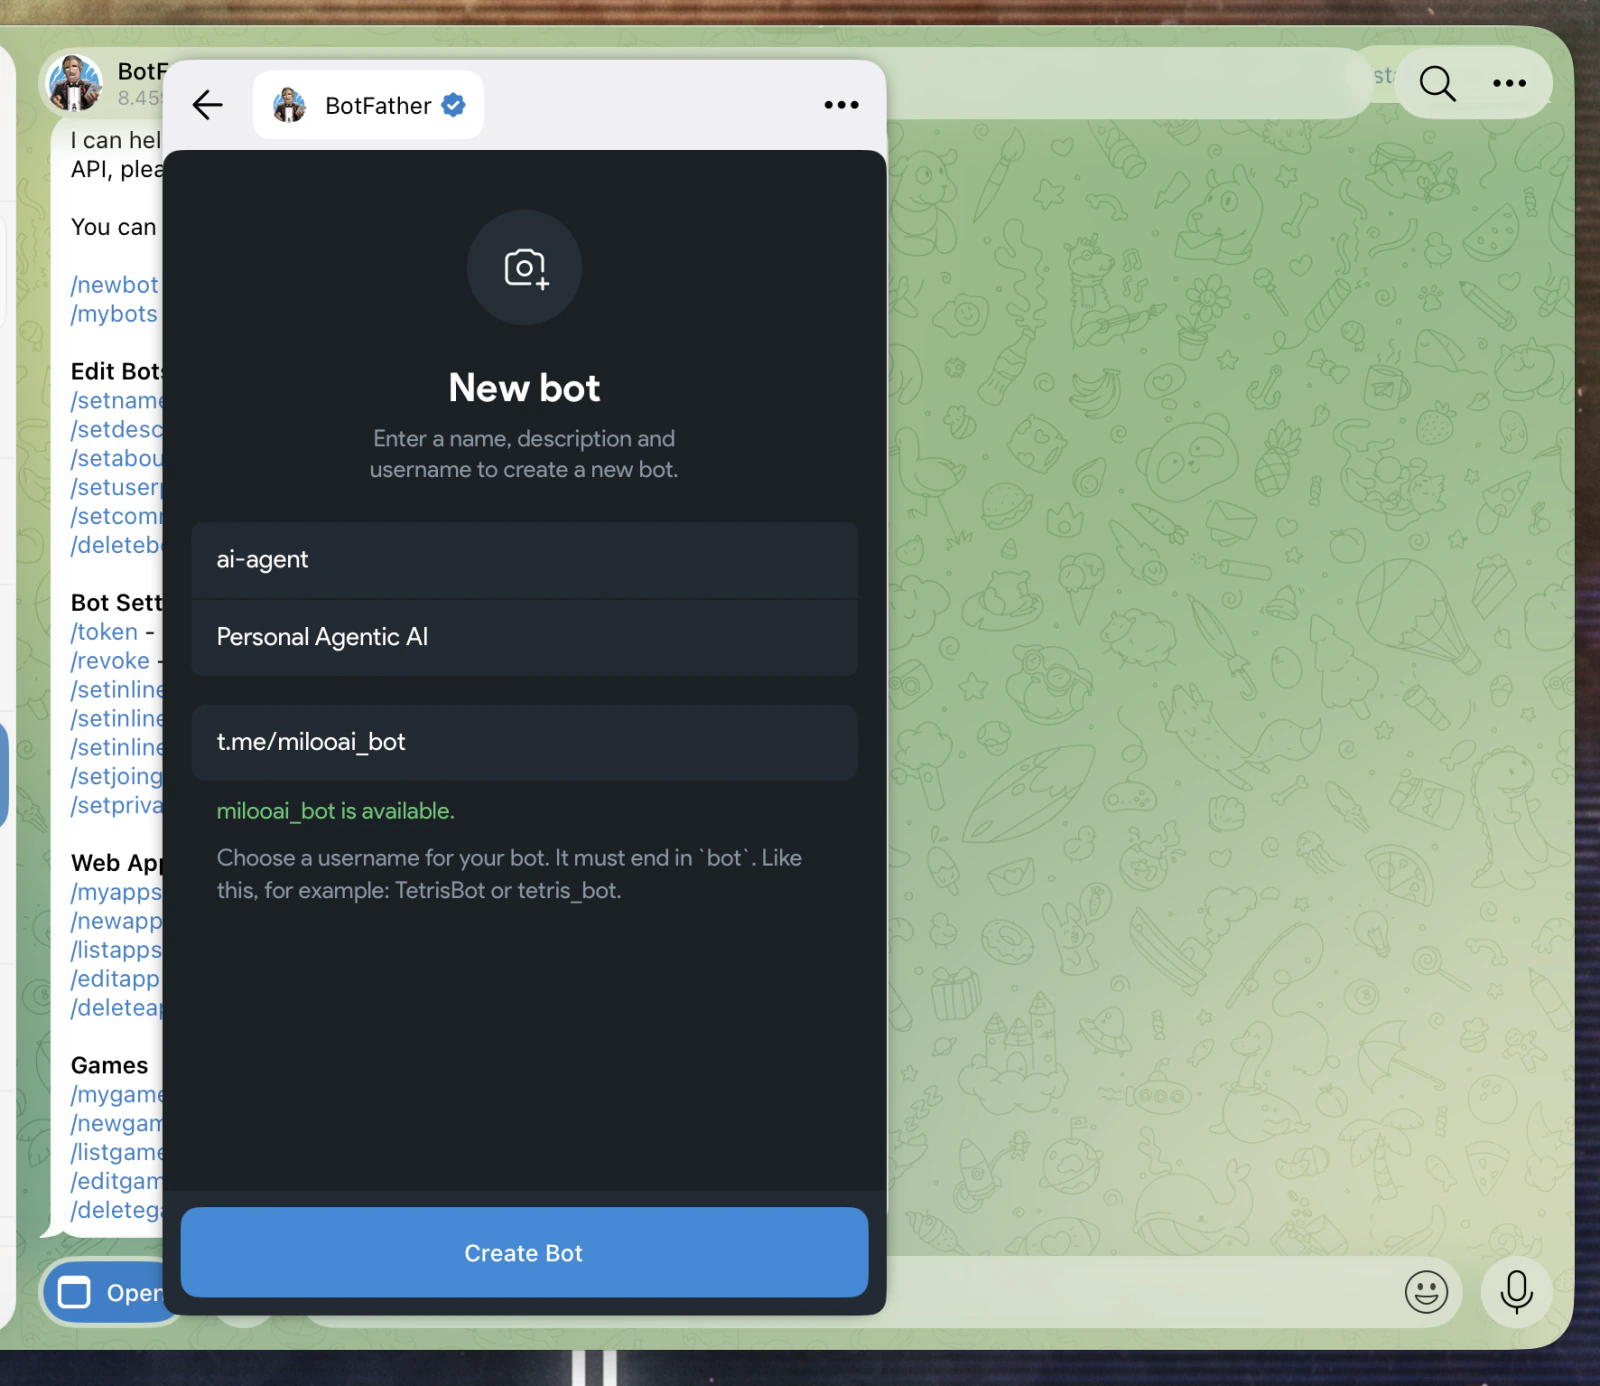The width and height of the screenshot is (1600, 1386).
Task: Click the /token command link
Action: click(x=104, y=632)
